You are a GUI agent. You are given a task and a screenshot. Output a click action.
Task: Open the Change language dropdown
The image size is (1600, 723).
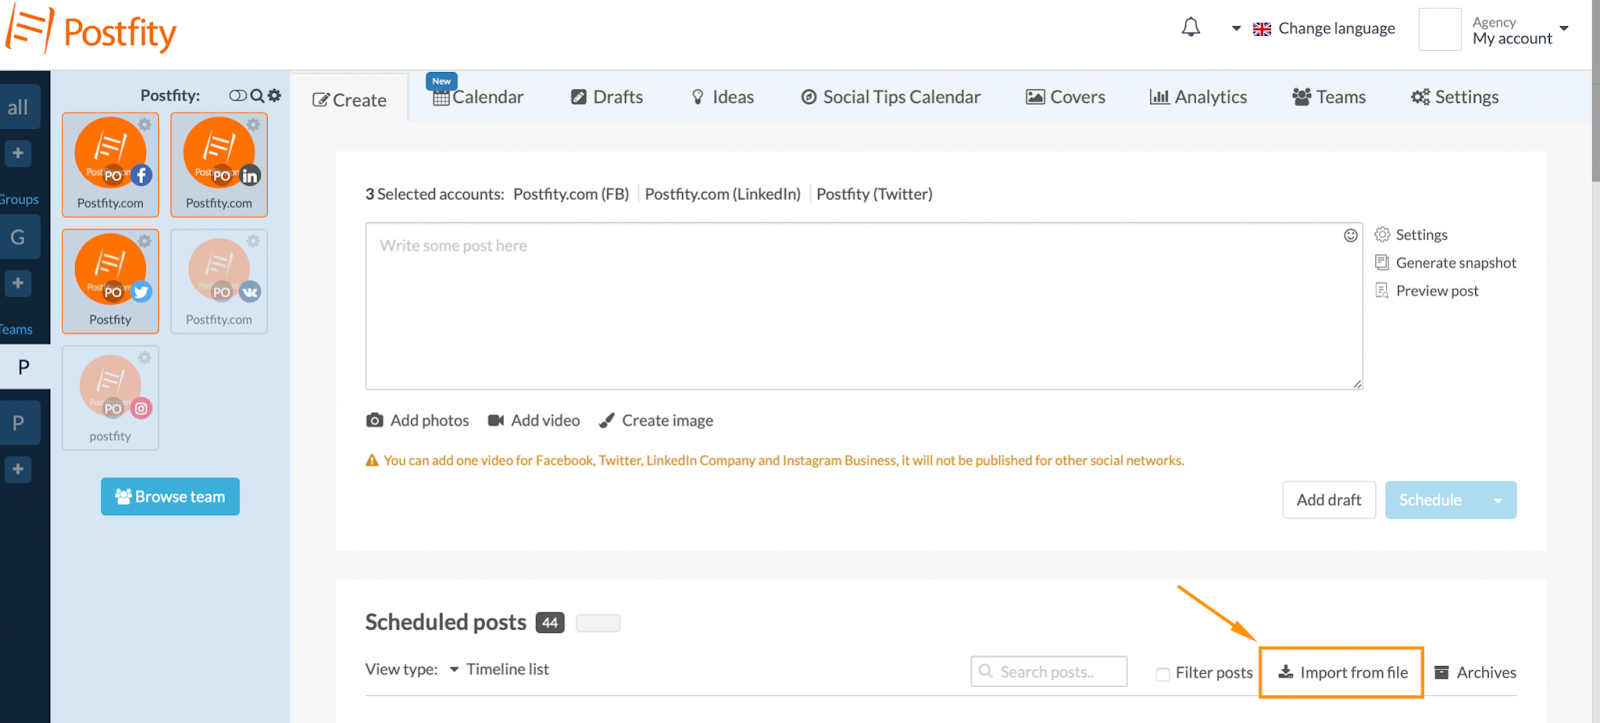tap(1313, 28)
